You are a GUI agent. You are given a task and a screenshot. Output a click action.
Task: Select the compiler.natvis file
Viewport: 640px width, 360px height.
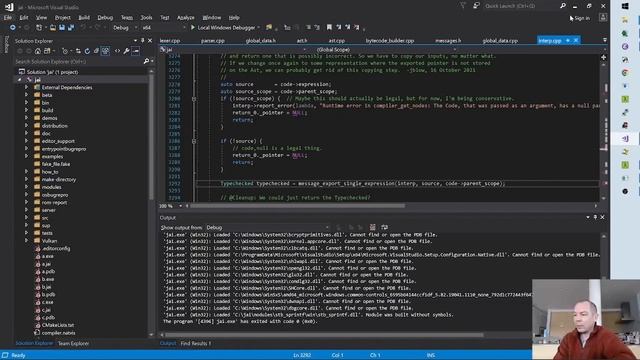58,333
